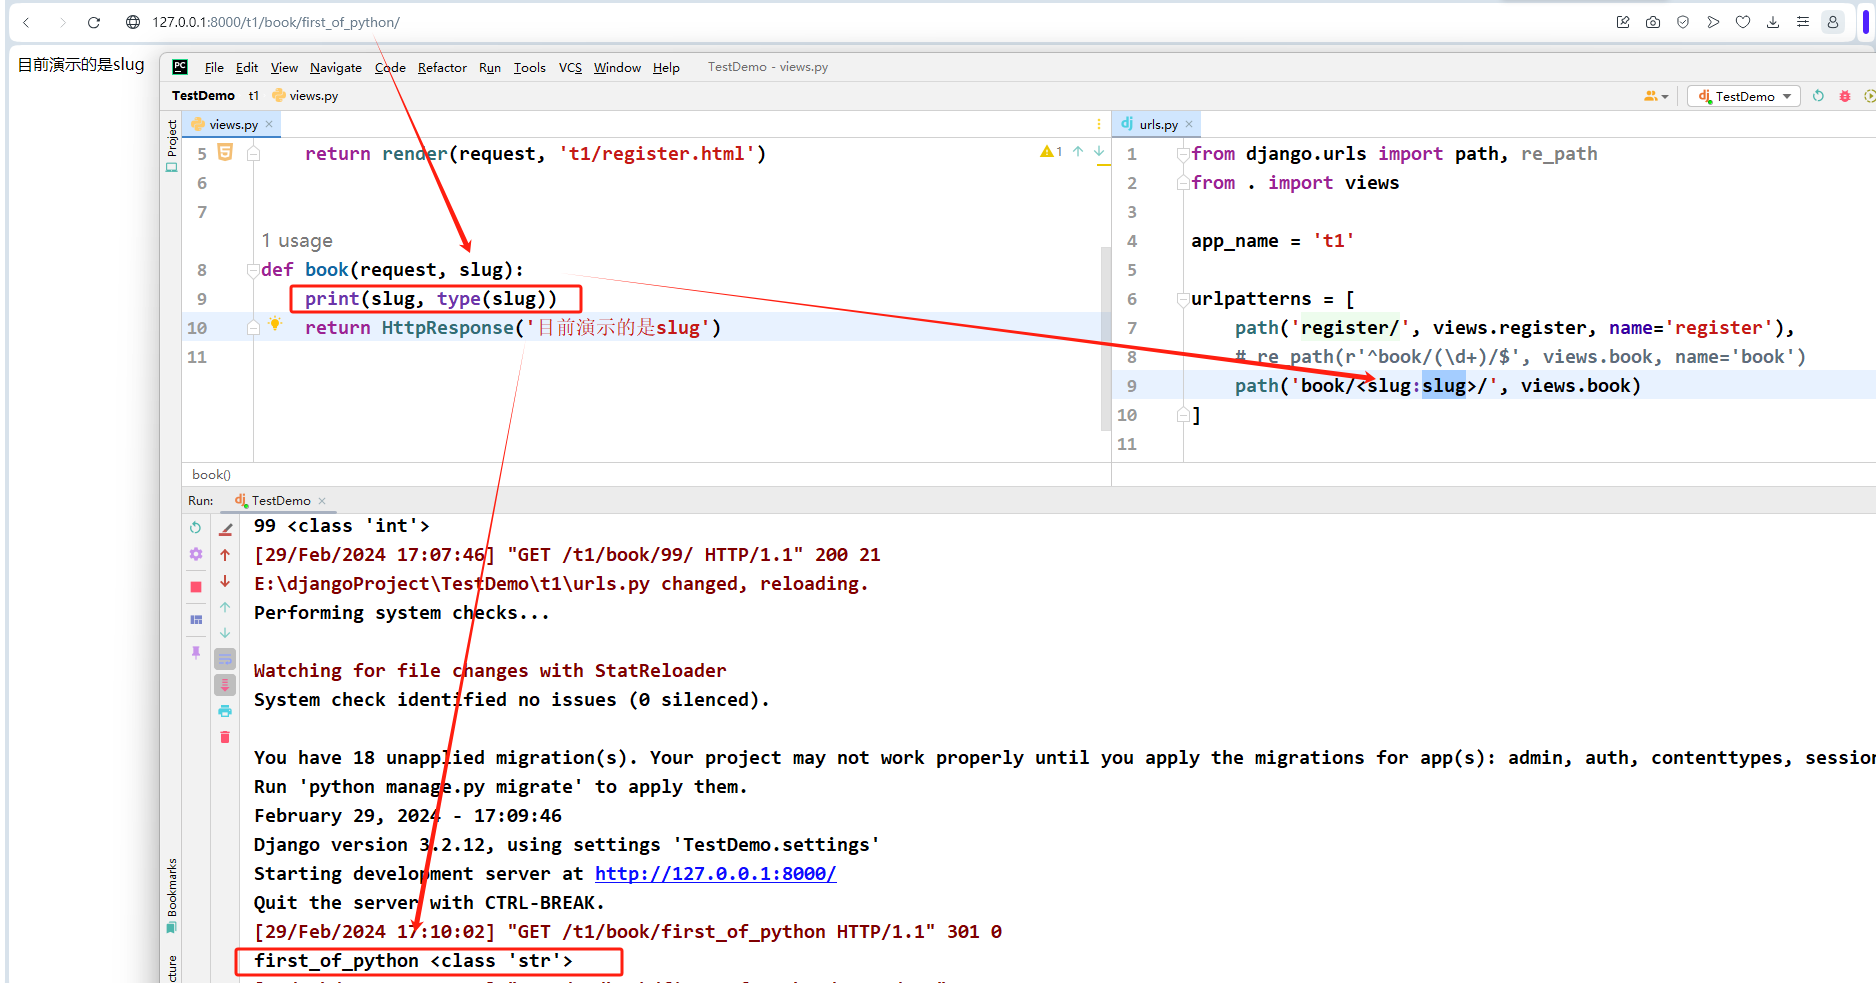Open the Code menu
The width and height of the screenshot is (1876, 983).
pyautogui.click(x=390, y=68)
